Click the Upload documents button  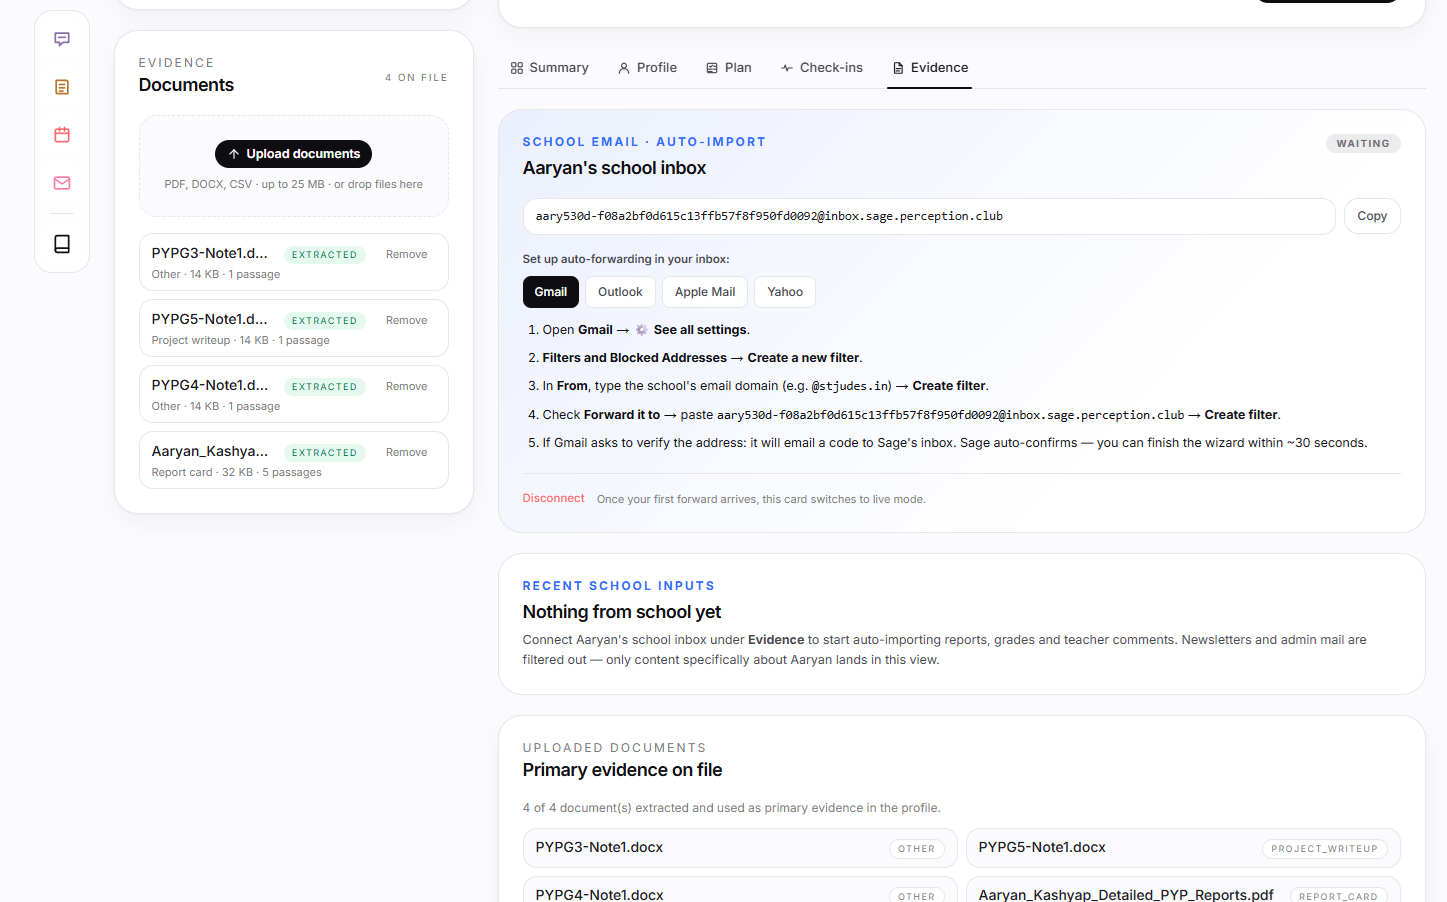pos(293,154)
